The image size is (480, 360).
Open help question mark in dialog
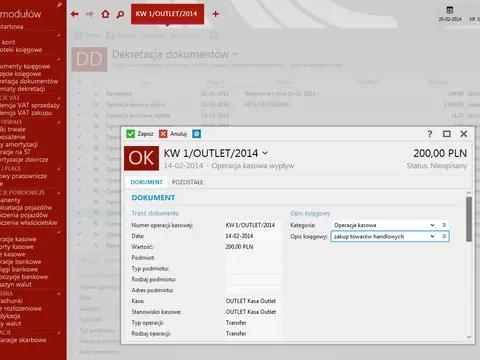tap(430, 134)
